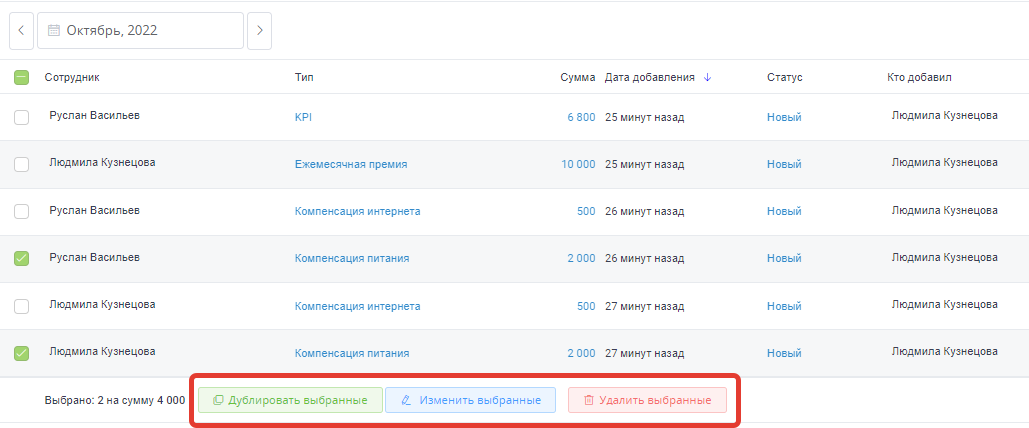Click the Сотрудник column header
The image size is (1029, 428).
point(72,77)
